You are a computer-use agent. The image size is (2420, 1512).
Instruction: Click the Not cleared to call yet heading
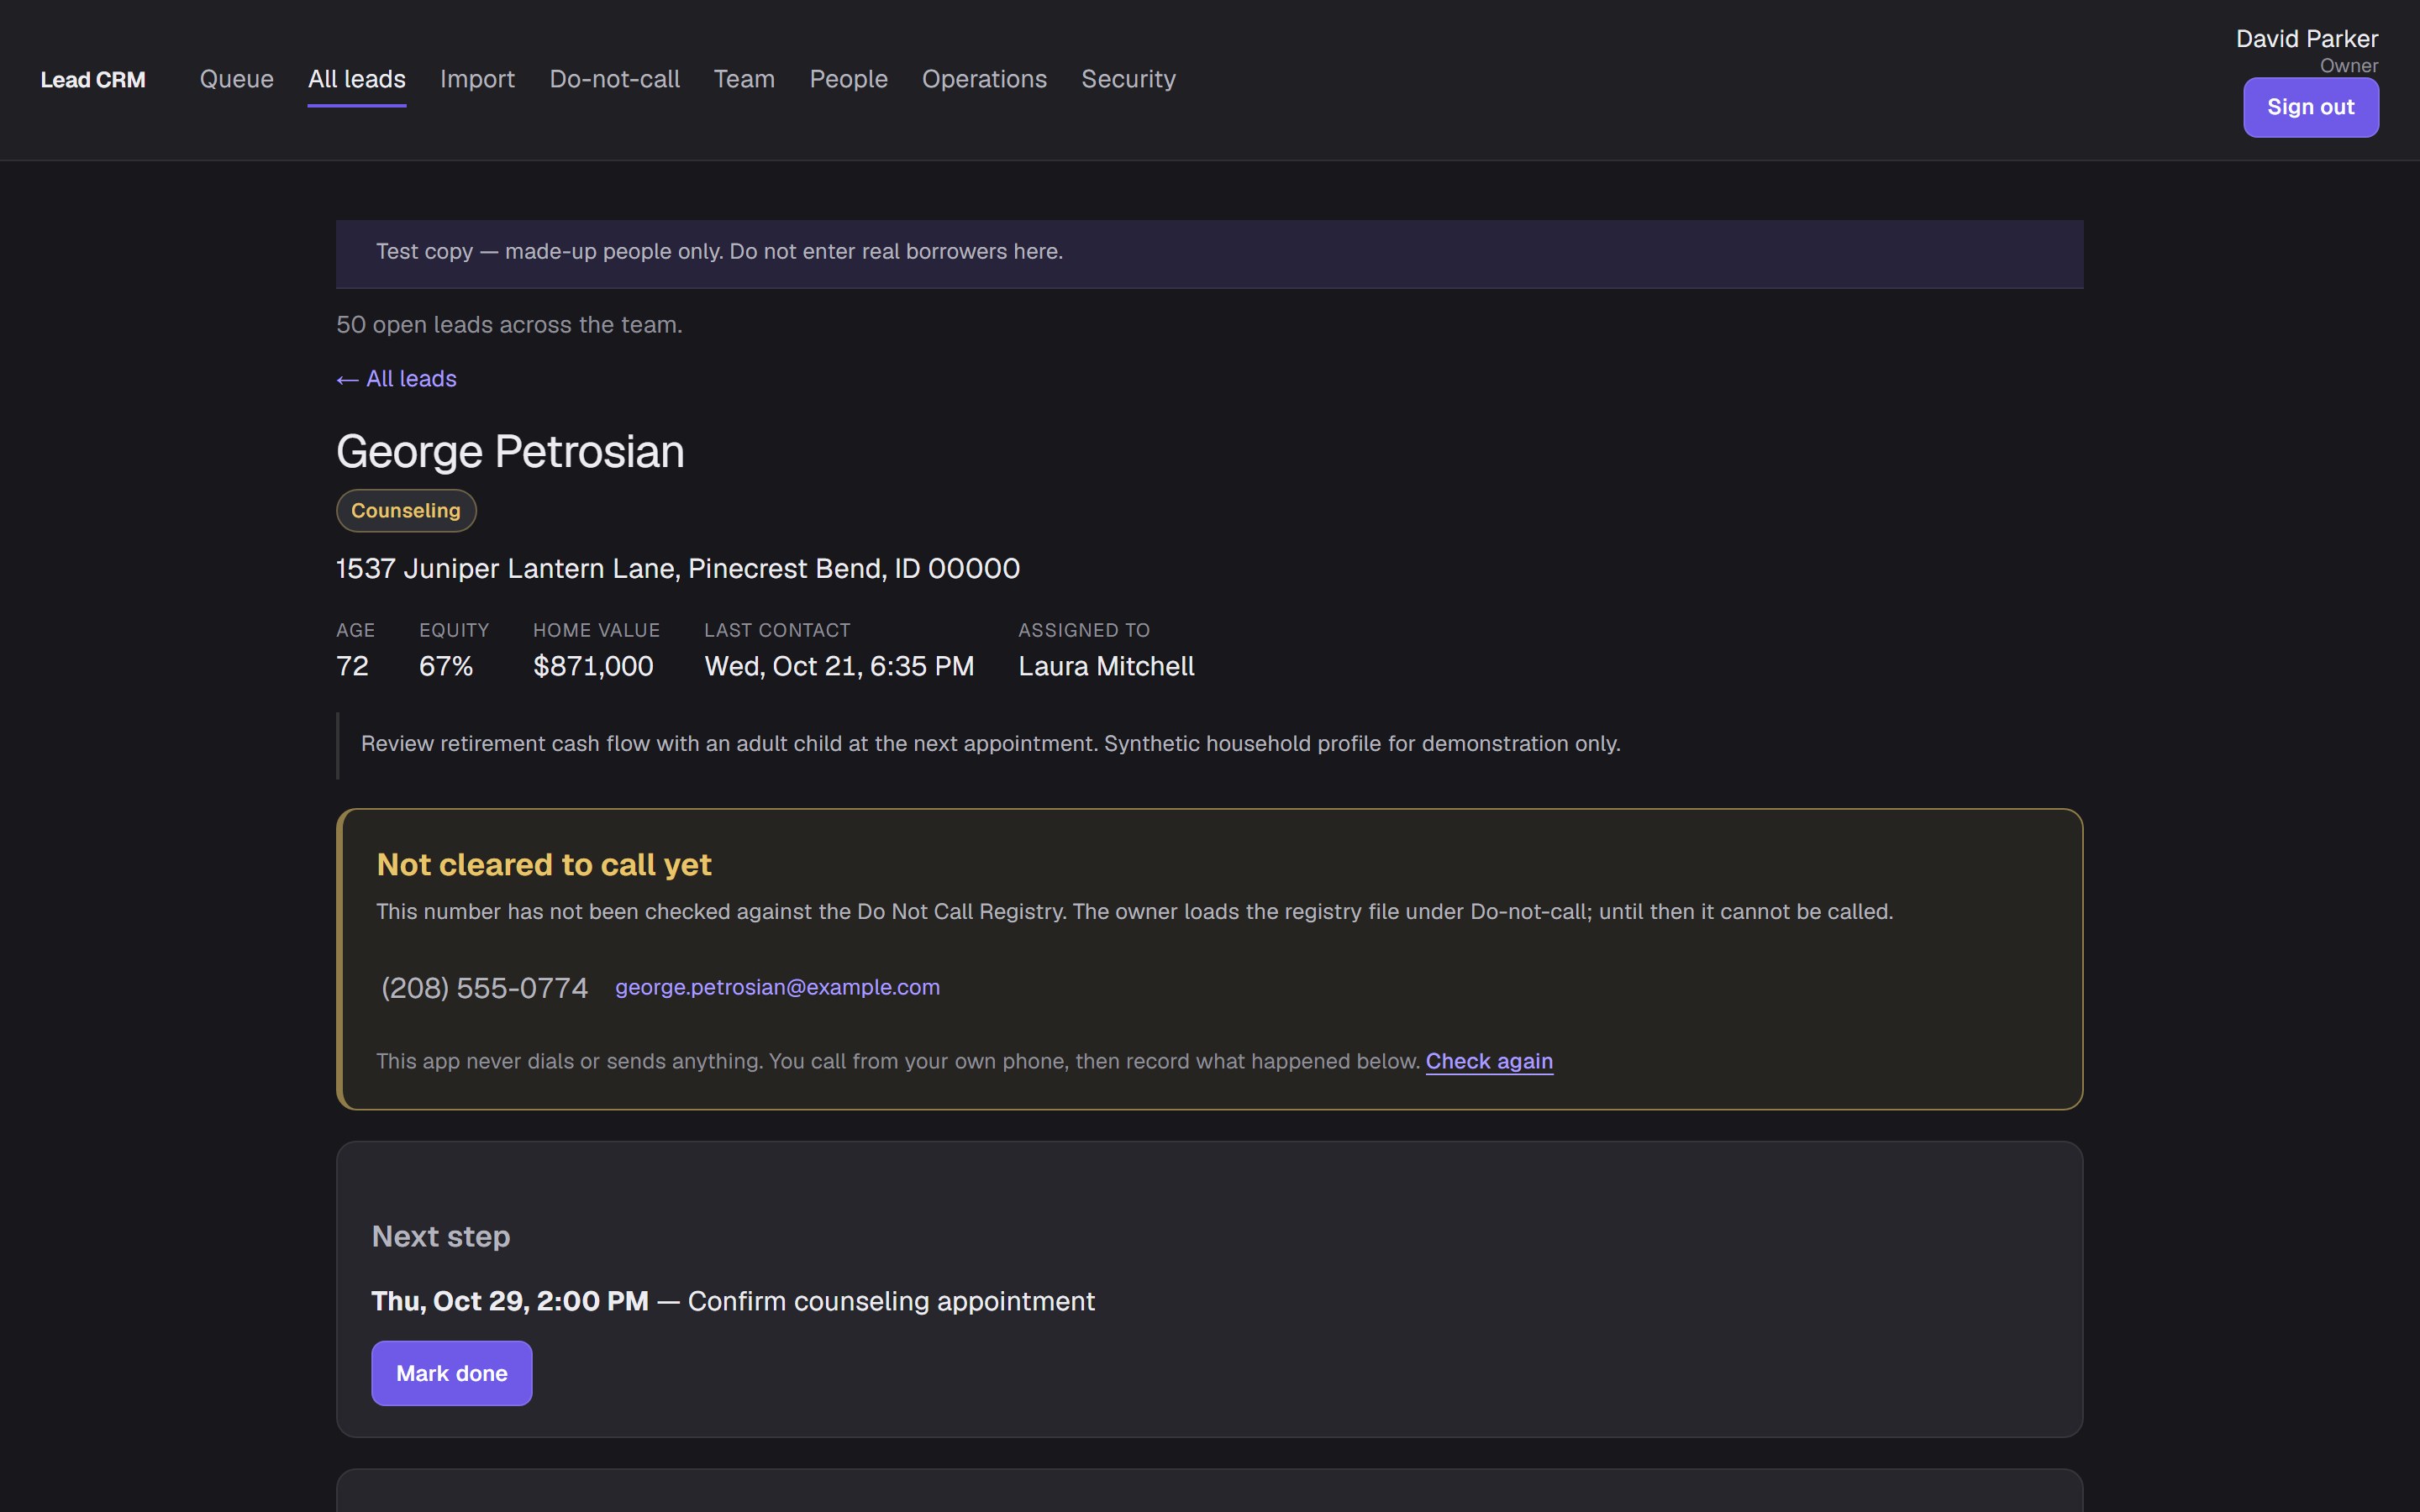[544, 865]
